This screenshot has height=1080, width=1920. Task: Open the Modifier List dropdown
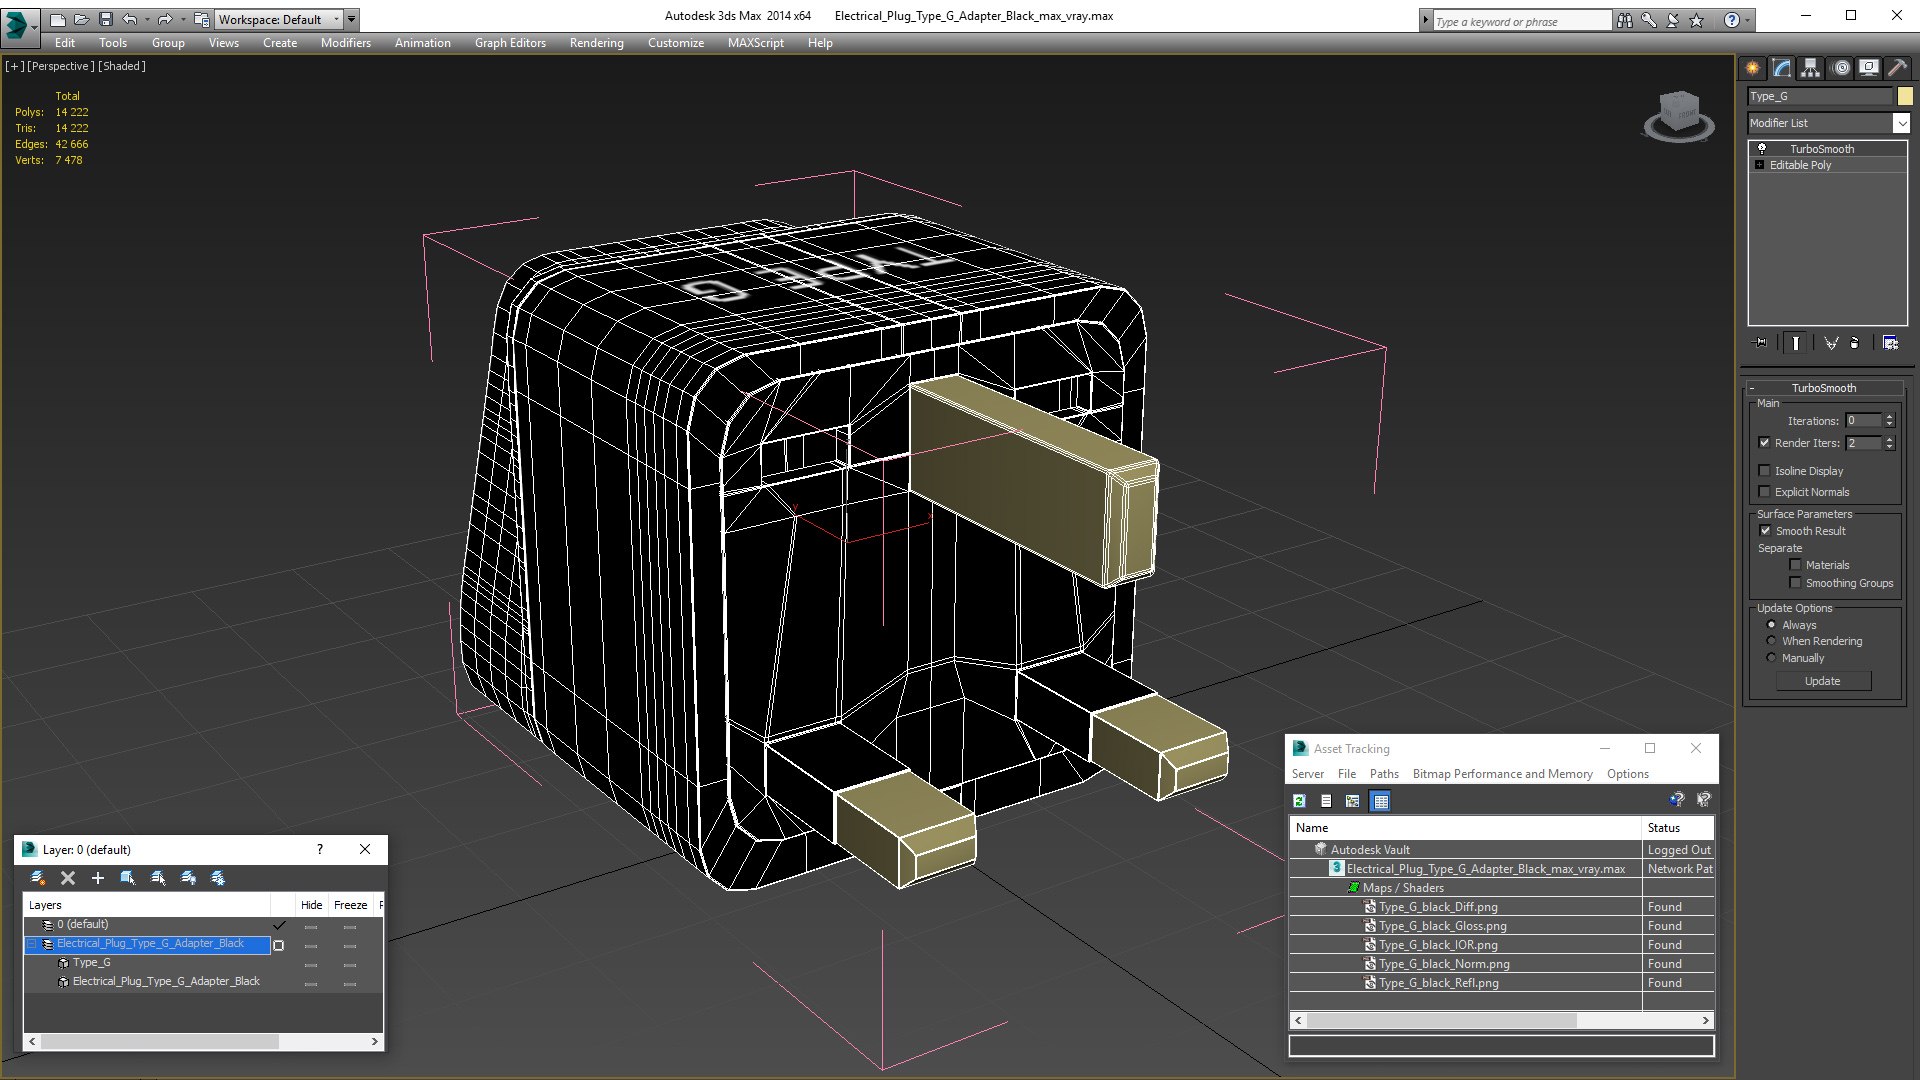click(x=1900, y=123)
